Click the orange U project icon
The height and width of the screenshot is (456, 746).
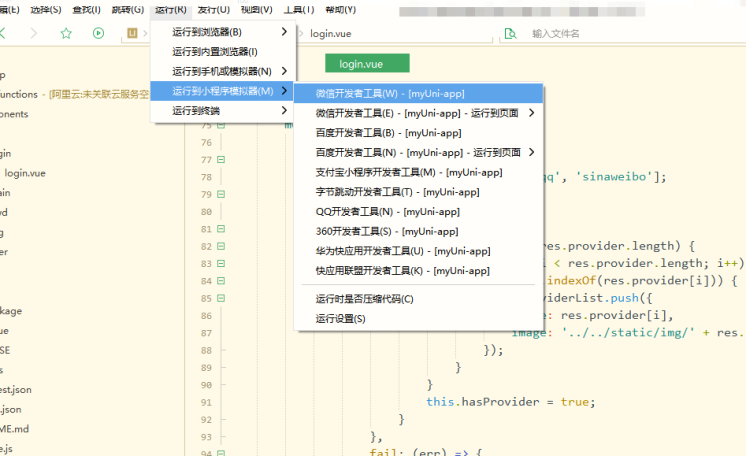pyautogui.click(x=132, y=33)
